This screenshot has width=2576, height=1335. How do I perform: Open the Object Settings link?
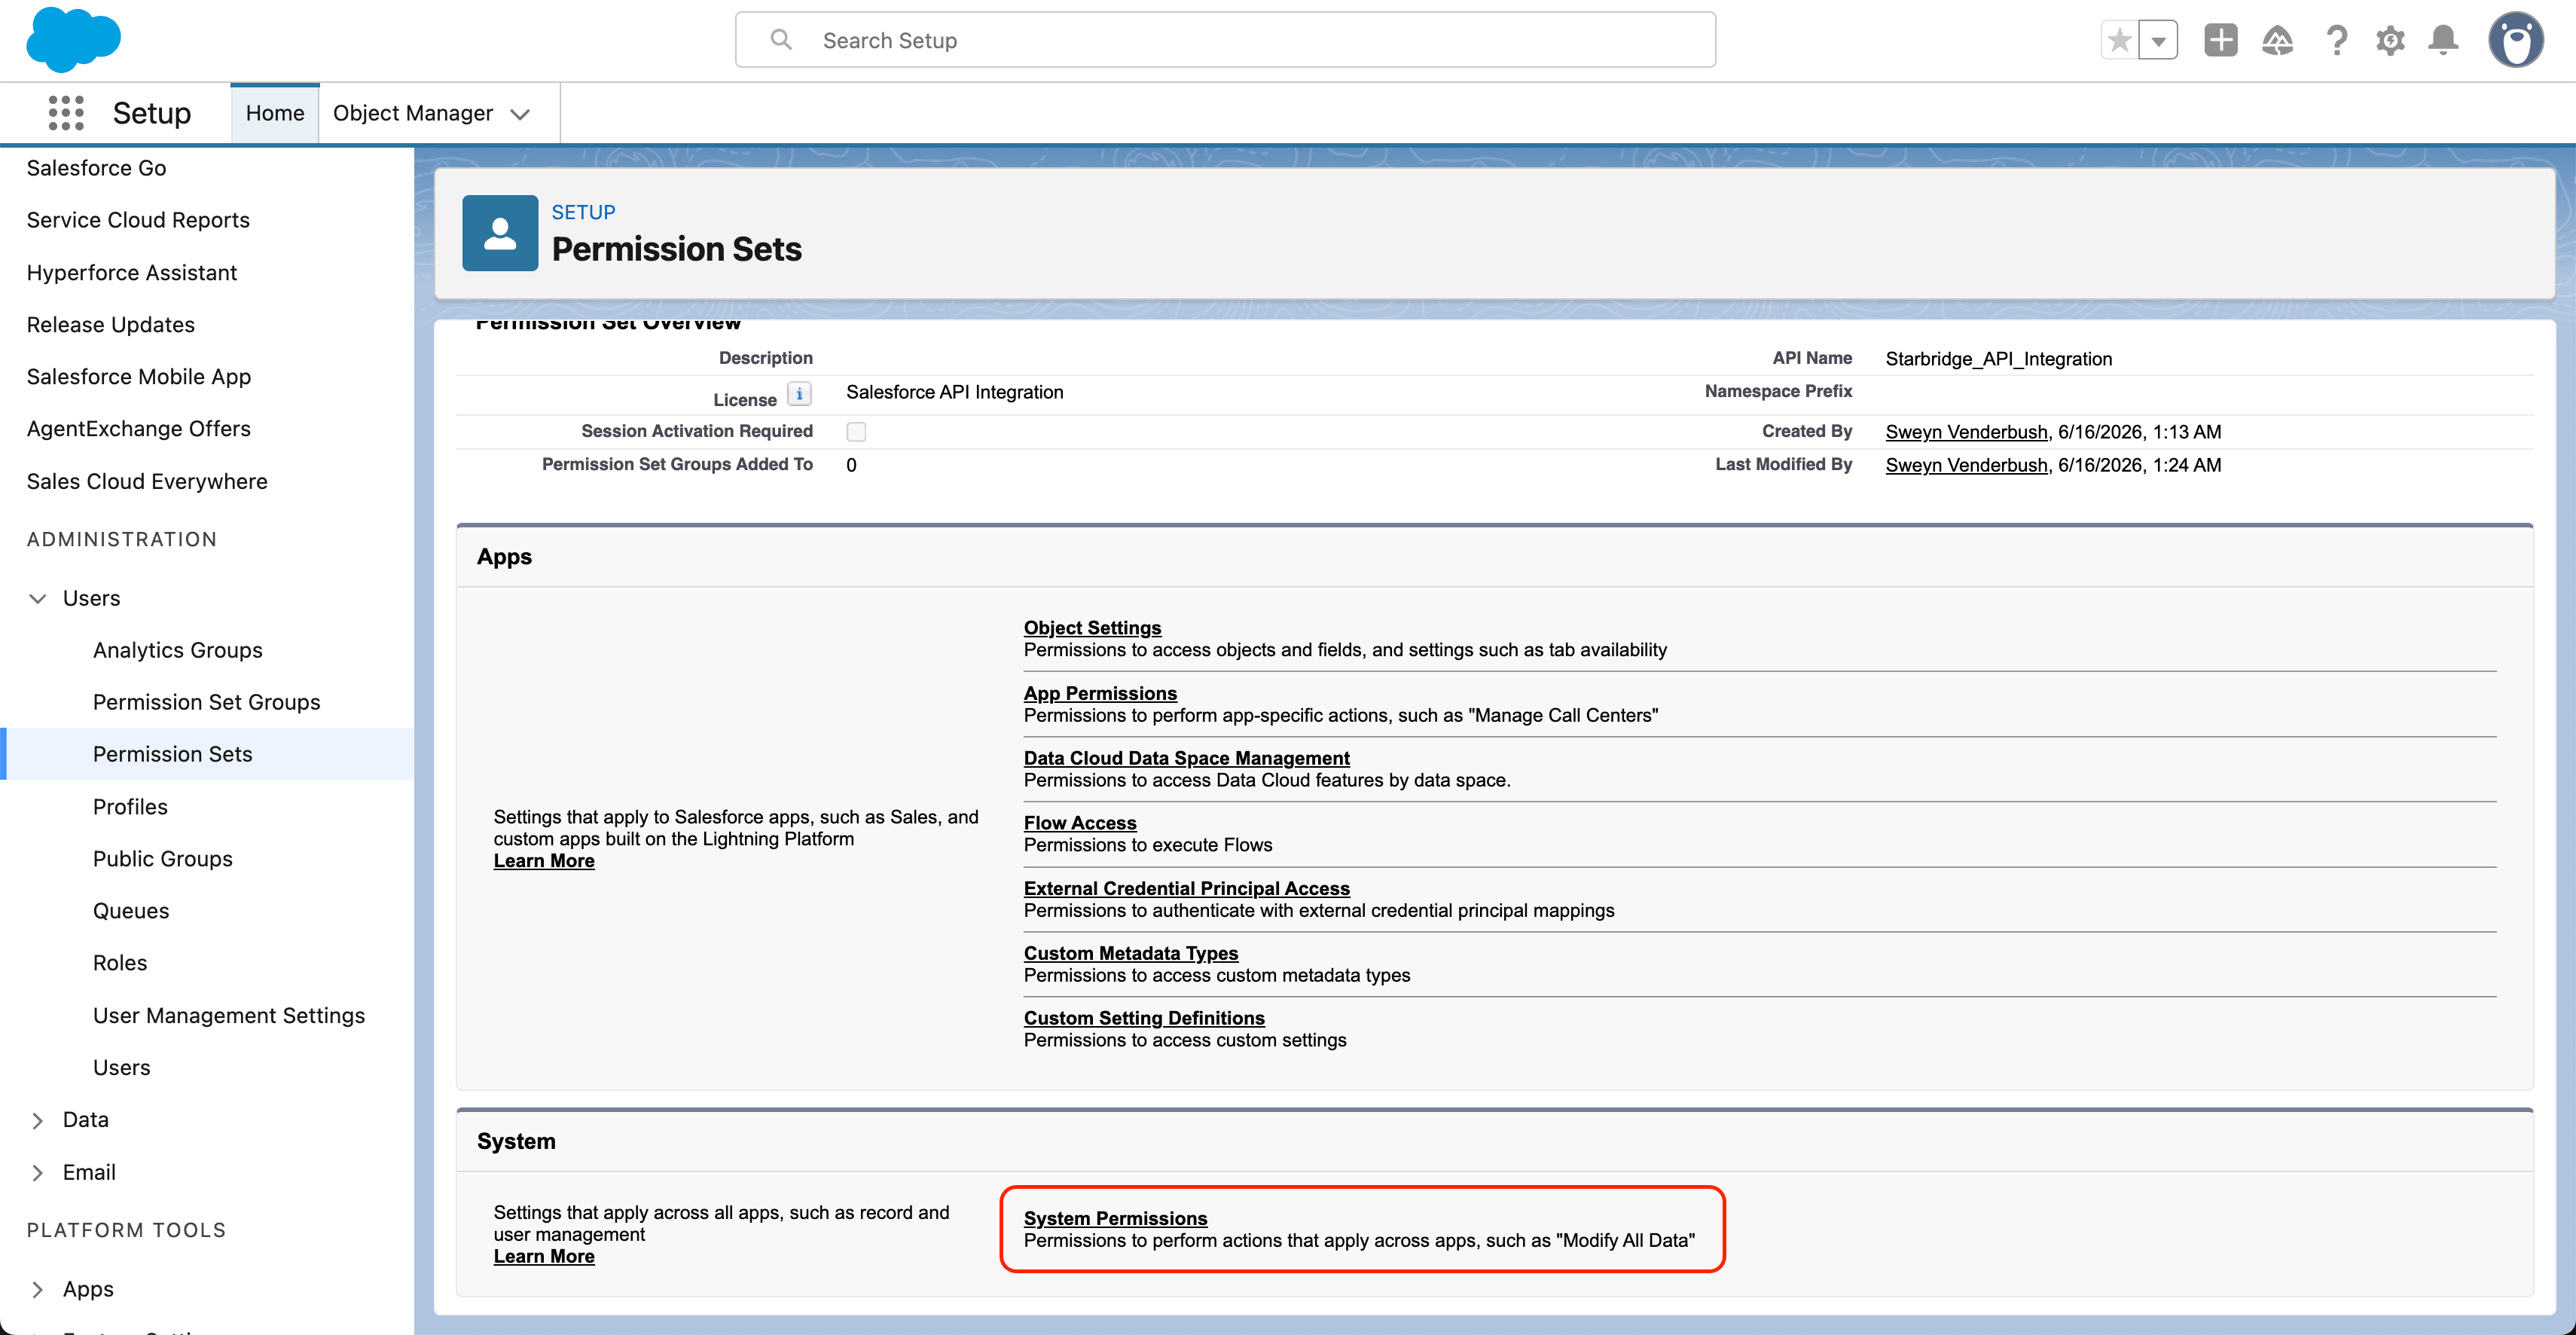1092,627
